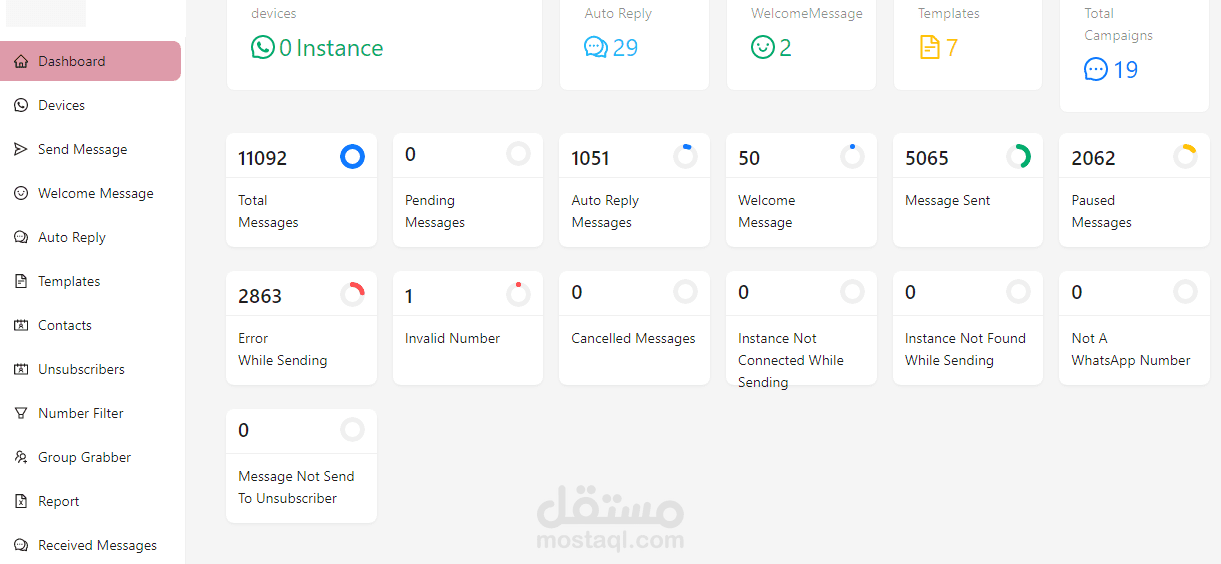The width and height of the screenshot is (1221, 564).
Task: Navigate to Contacts in sidebar
Action: click(x=91, y=325)
